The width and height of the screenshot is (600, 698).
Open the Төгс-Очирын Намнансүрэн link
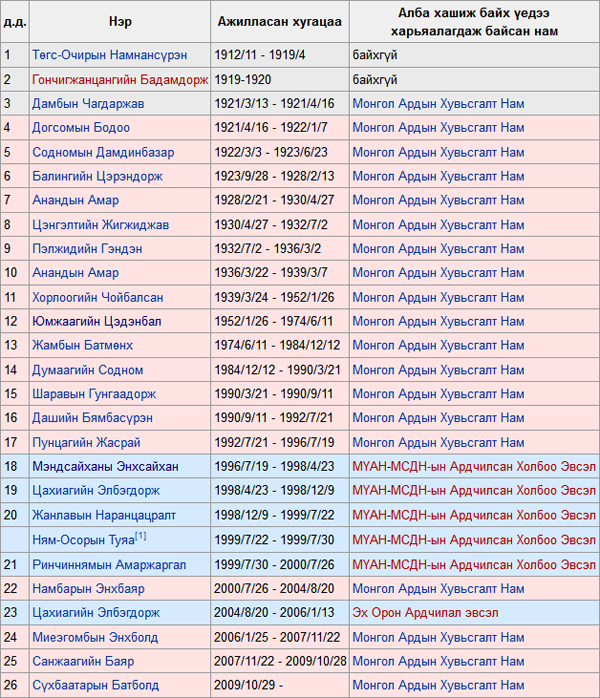point(109,55)
